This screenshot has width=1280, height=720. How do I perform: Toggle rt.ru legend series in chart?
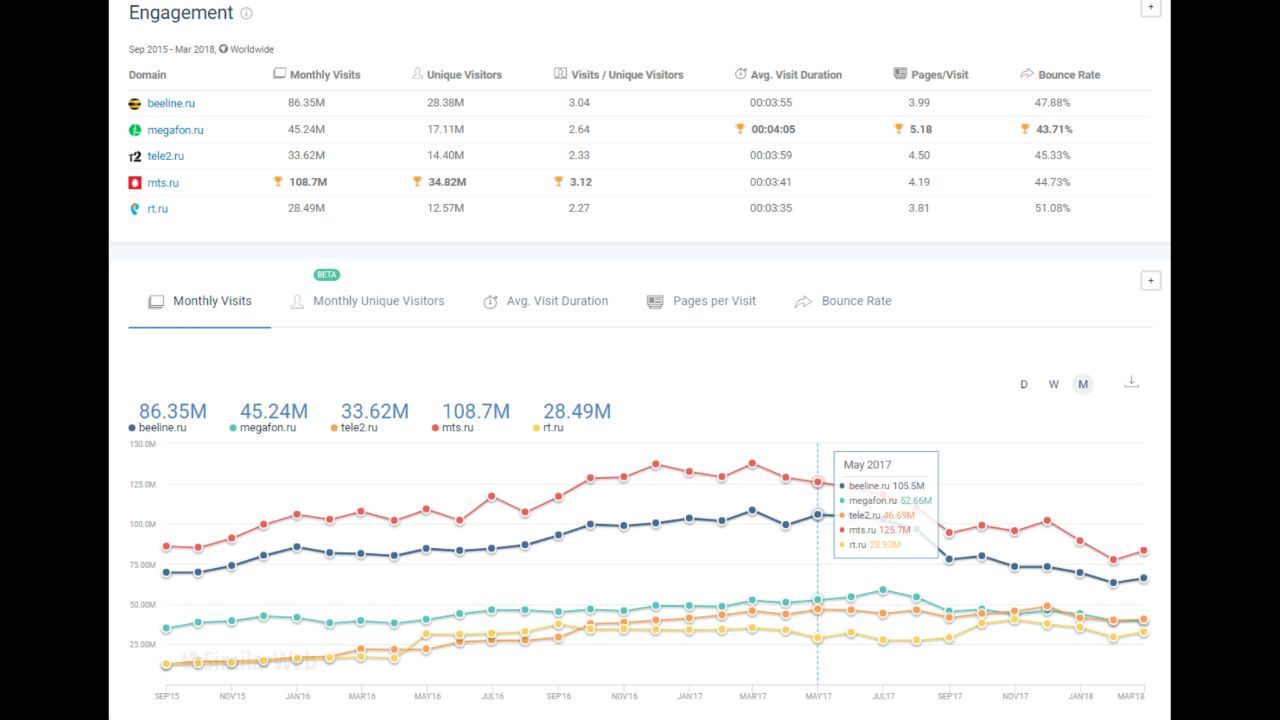pos(548,428)
